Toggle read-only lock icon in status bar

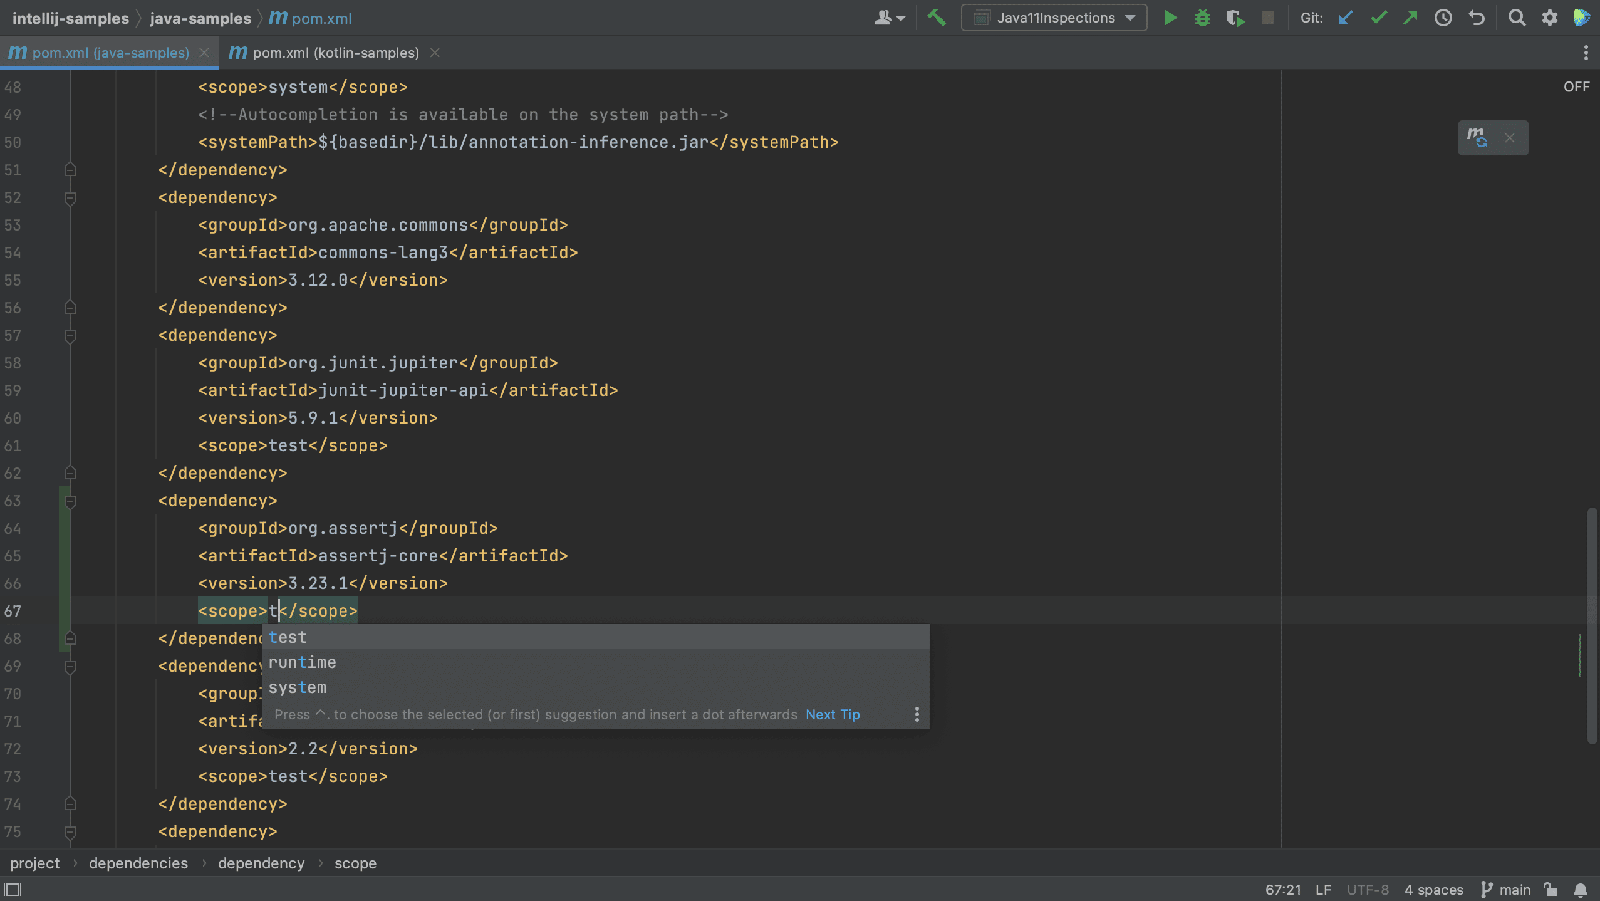point(1550,890)
